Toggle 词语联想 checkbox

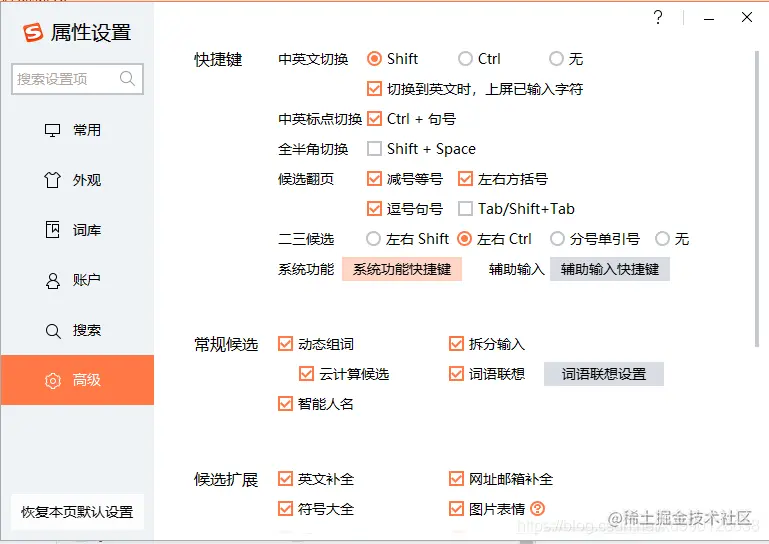click(456, 374)
